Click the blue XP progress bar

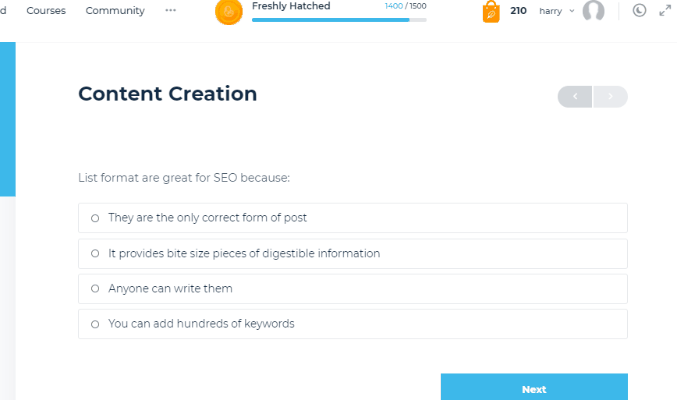click(x=338, y=19)
